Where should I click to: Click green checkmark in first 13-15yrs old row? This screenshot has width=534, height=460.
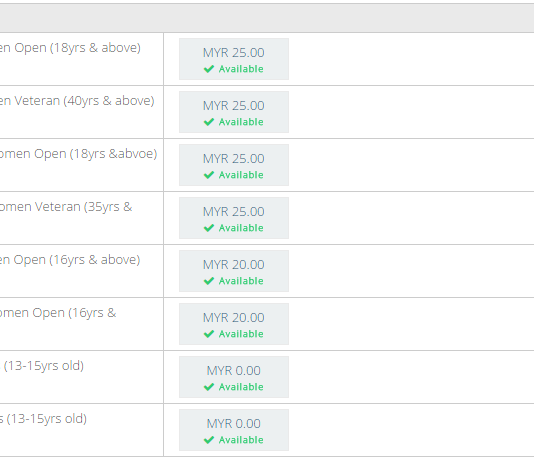tap(209, 387)
